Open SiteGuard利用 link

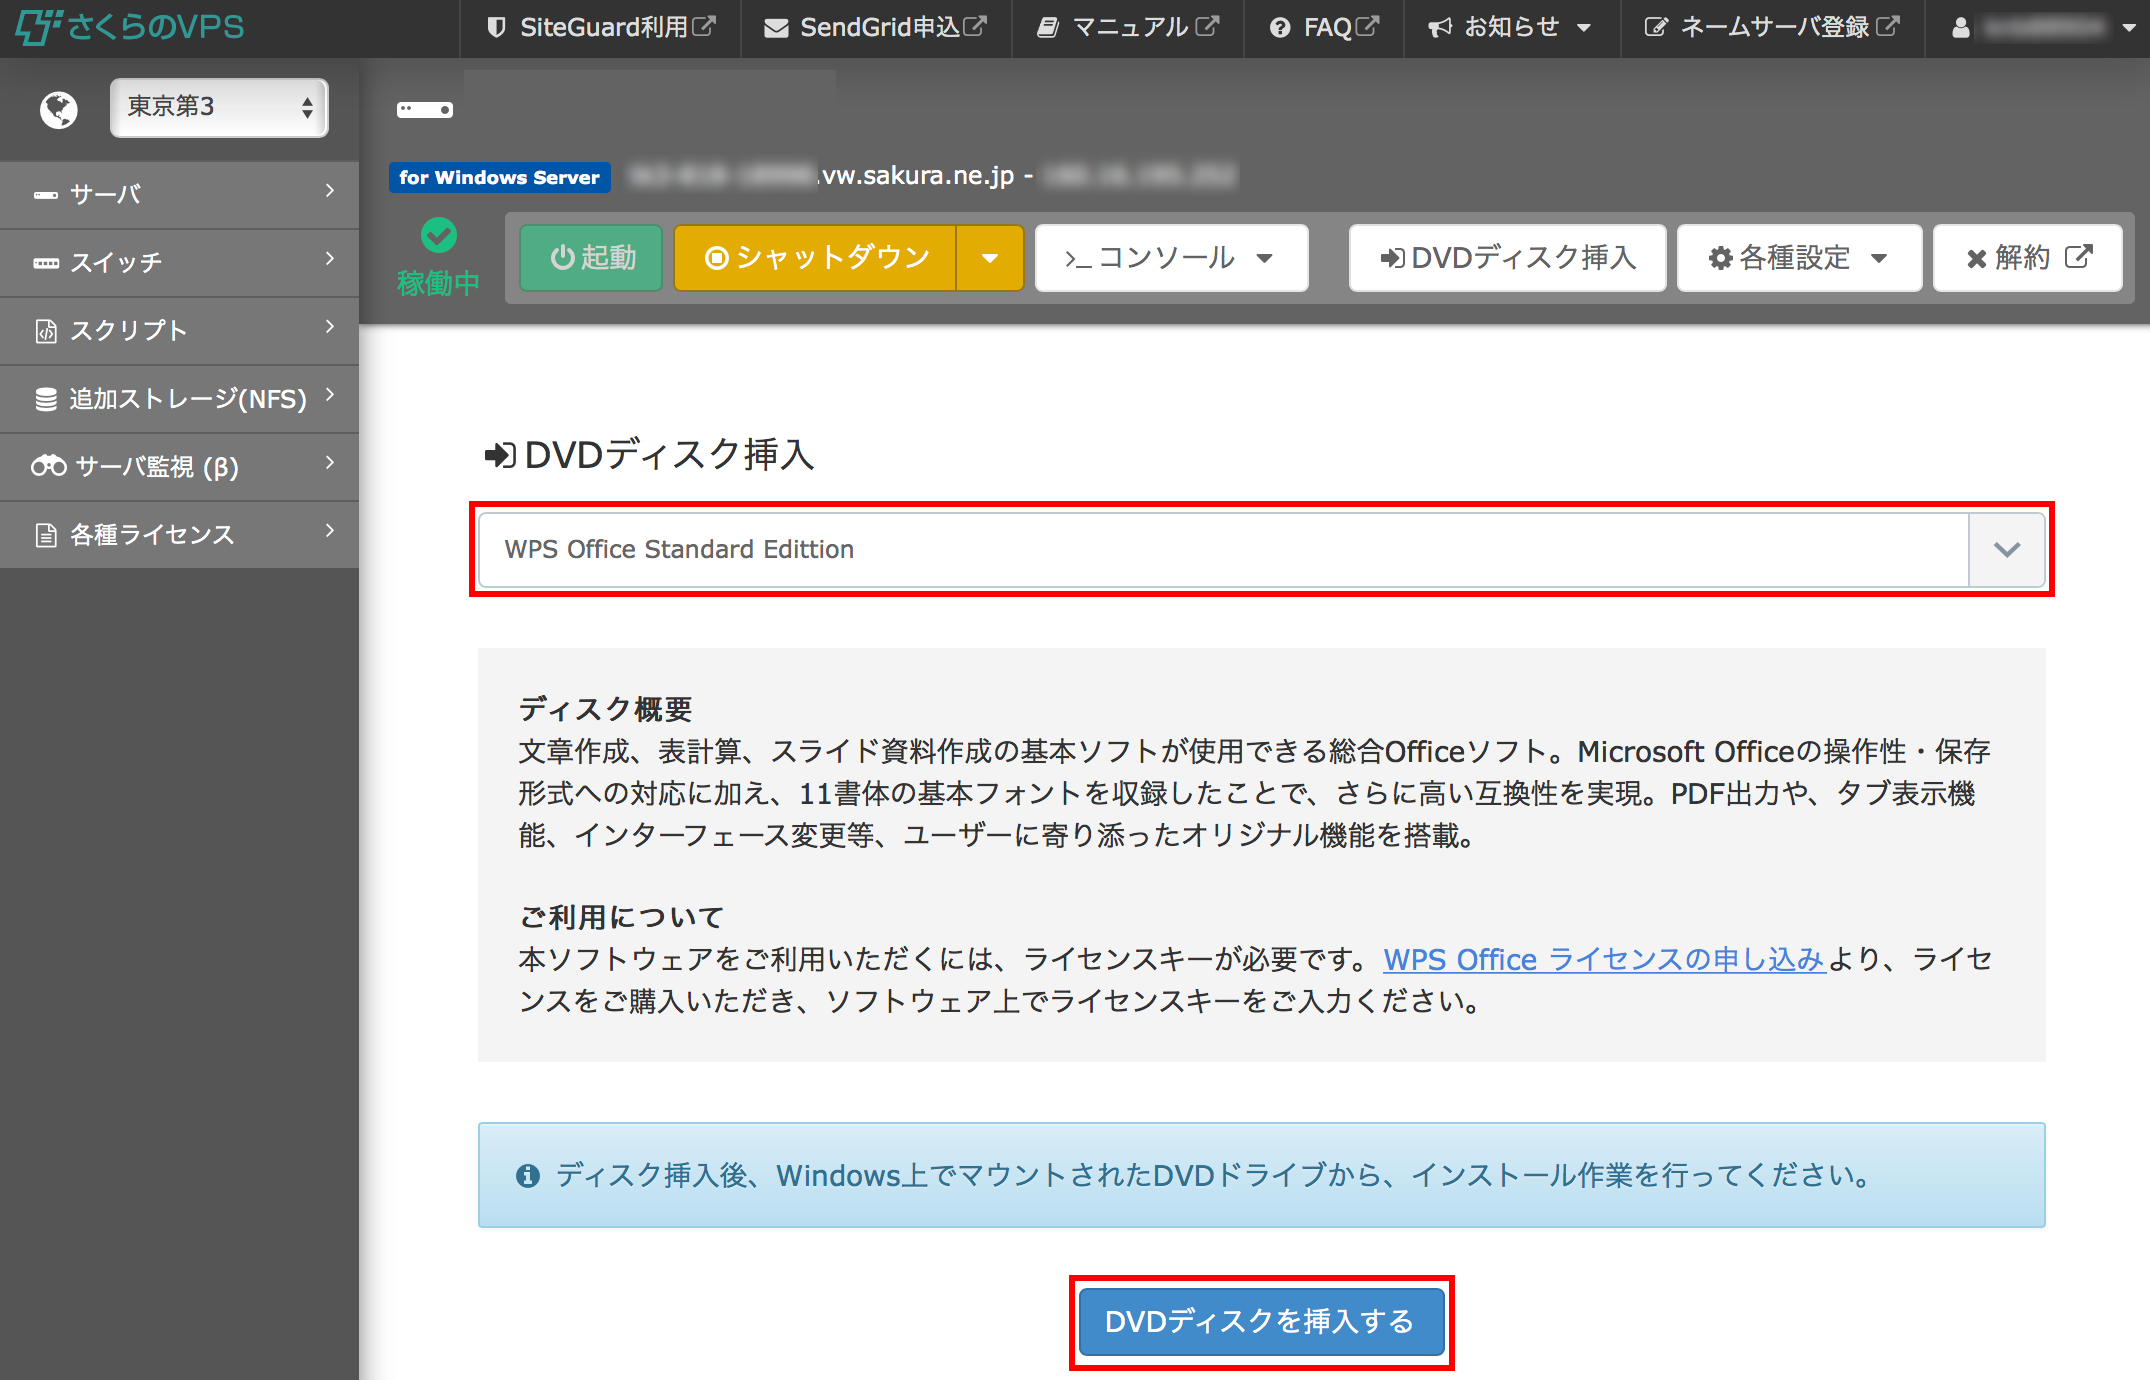pyautogui.click(x=601, y=27)
